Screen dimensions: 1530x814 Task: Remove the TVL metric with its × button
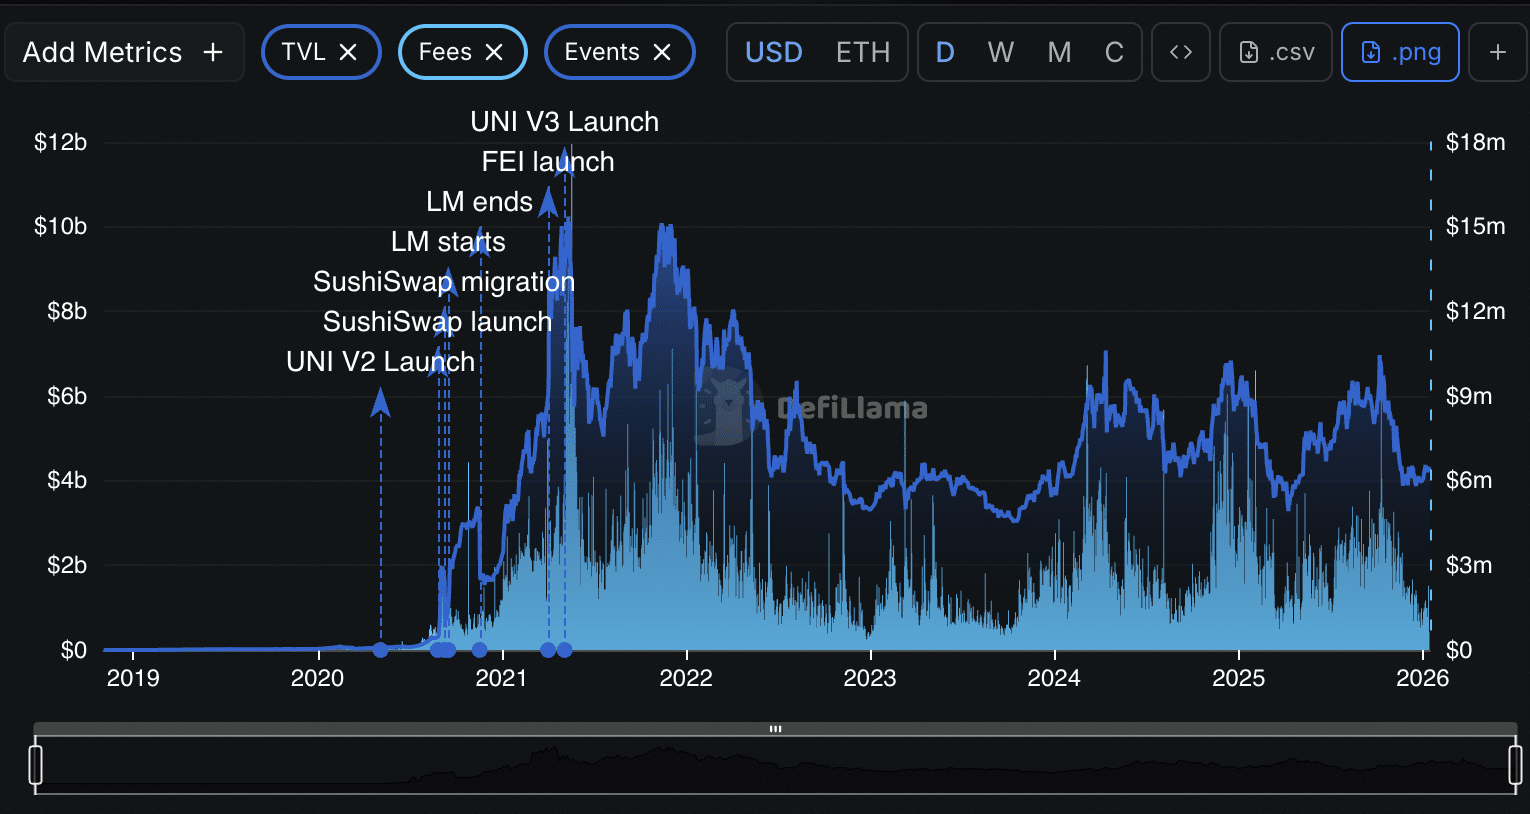[x=350, y=52]
